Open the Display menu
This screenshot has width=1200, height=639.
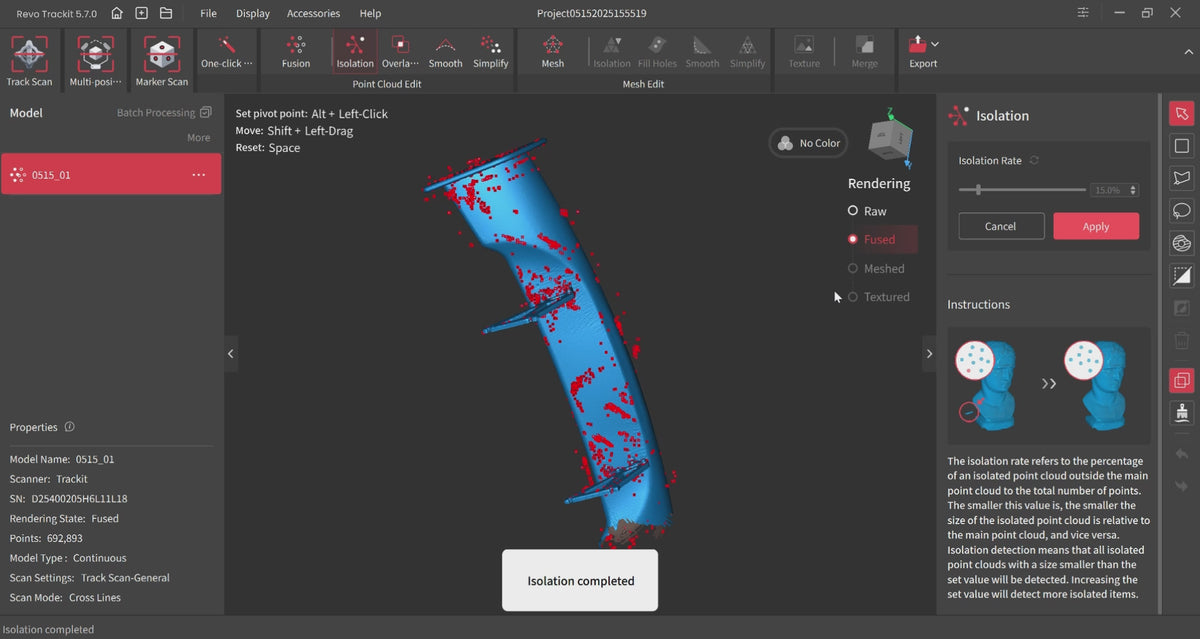(x=252, y=13)
